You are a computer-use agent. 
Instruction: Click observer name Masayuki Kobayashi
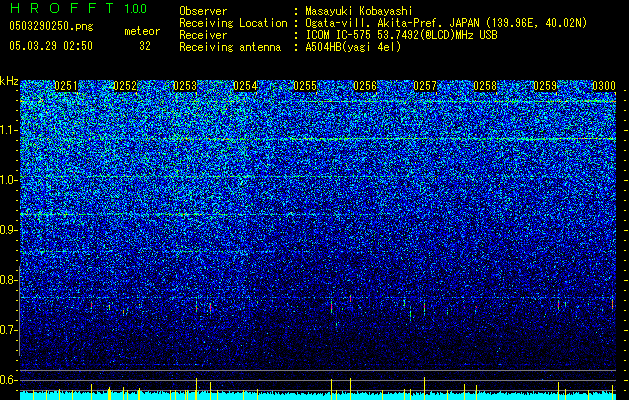[358, 11]
